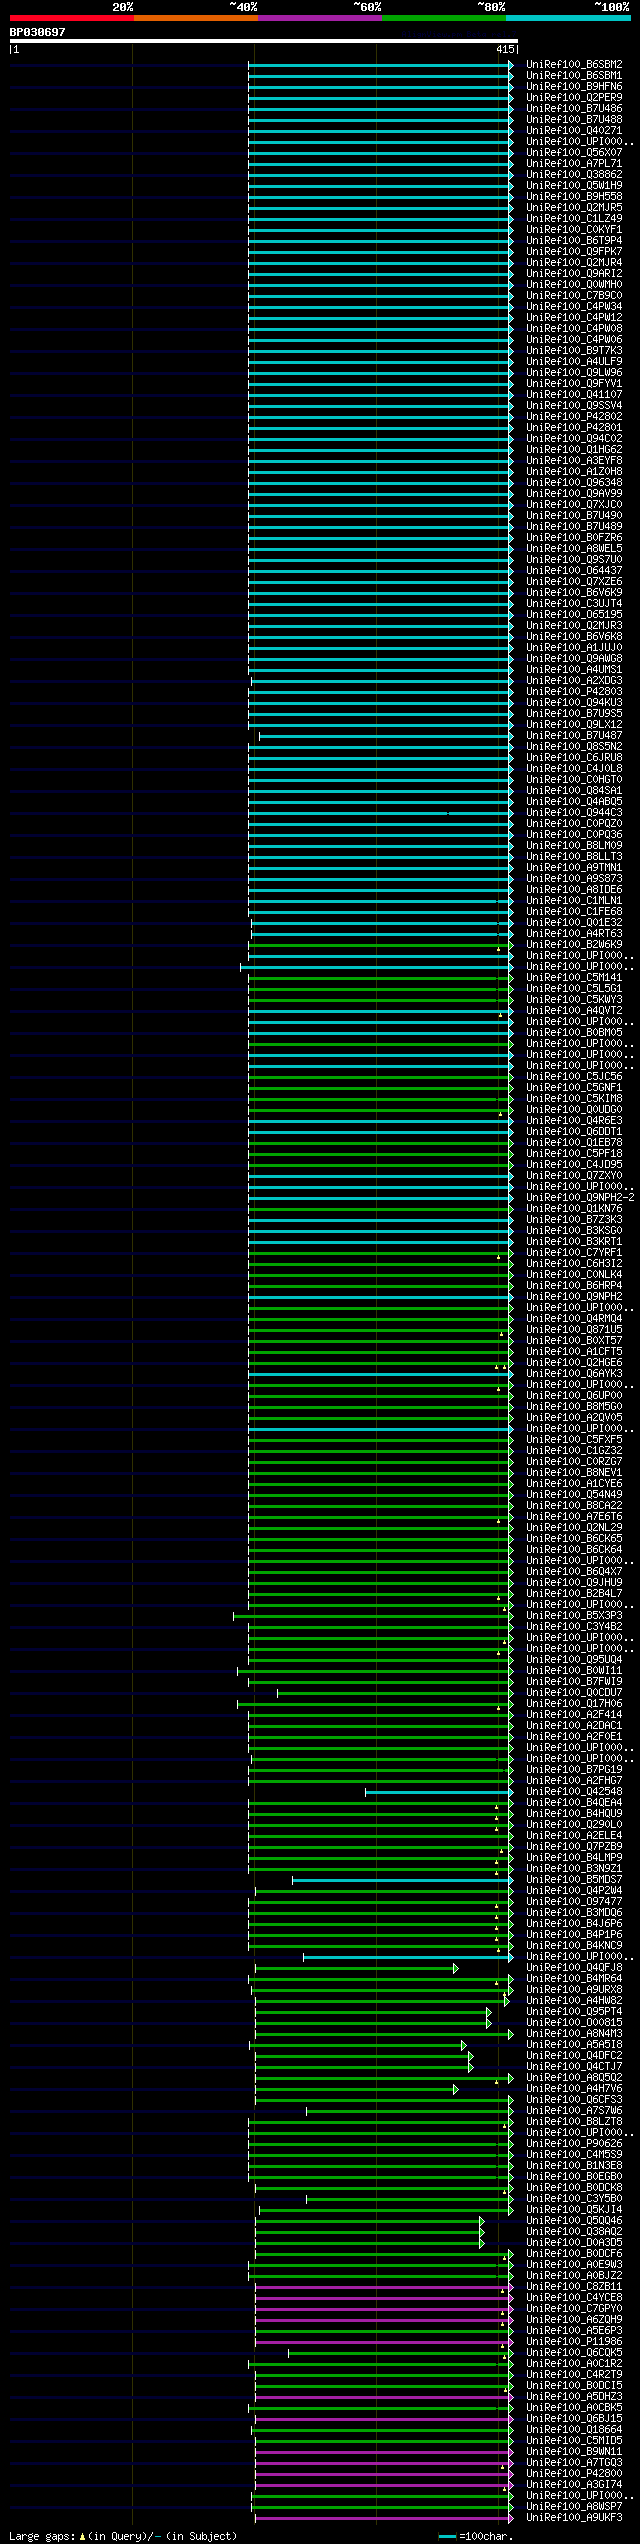Select the UniRef100_Q9NPH2-2 entry
The image size is (640, 2544).
click(580, 1197)
